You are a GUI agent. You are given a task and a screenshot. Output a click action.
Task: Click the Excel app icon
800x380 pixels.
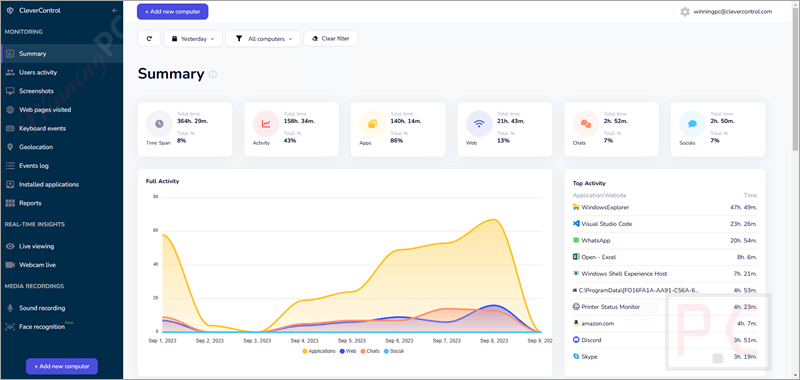(x=576, y=257)
